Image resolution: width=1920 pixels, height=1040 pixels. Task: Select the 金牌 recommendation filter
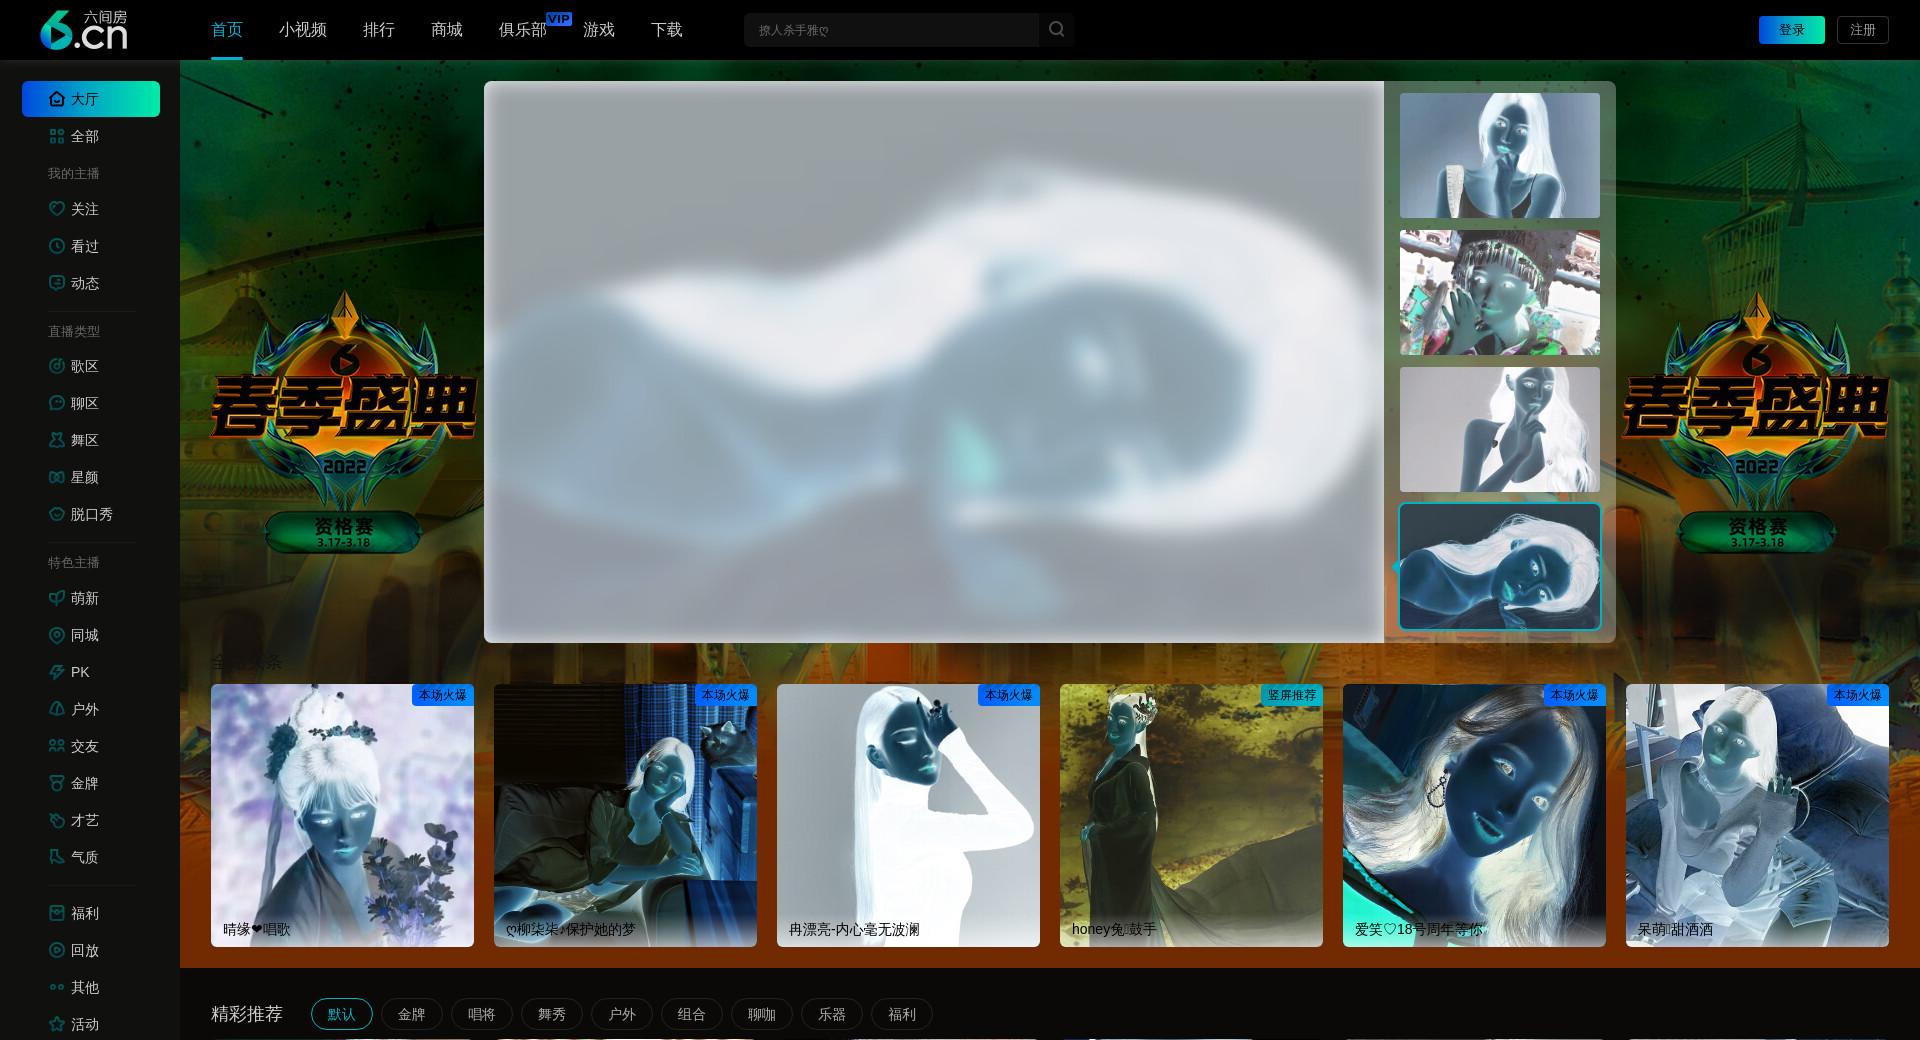(x=412, y=1014)
